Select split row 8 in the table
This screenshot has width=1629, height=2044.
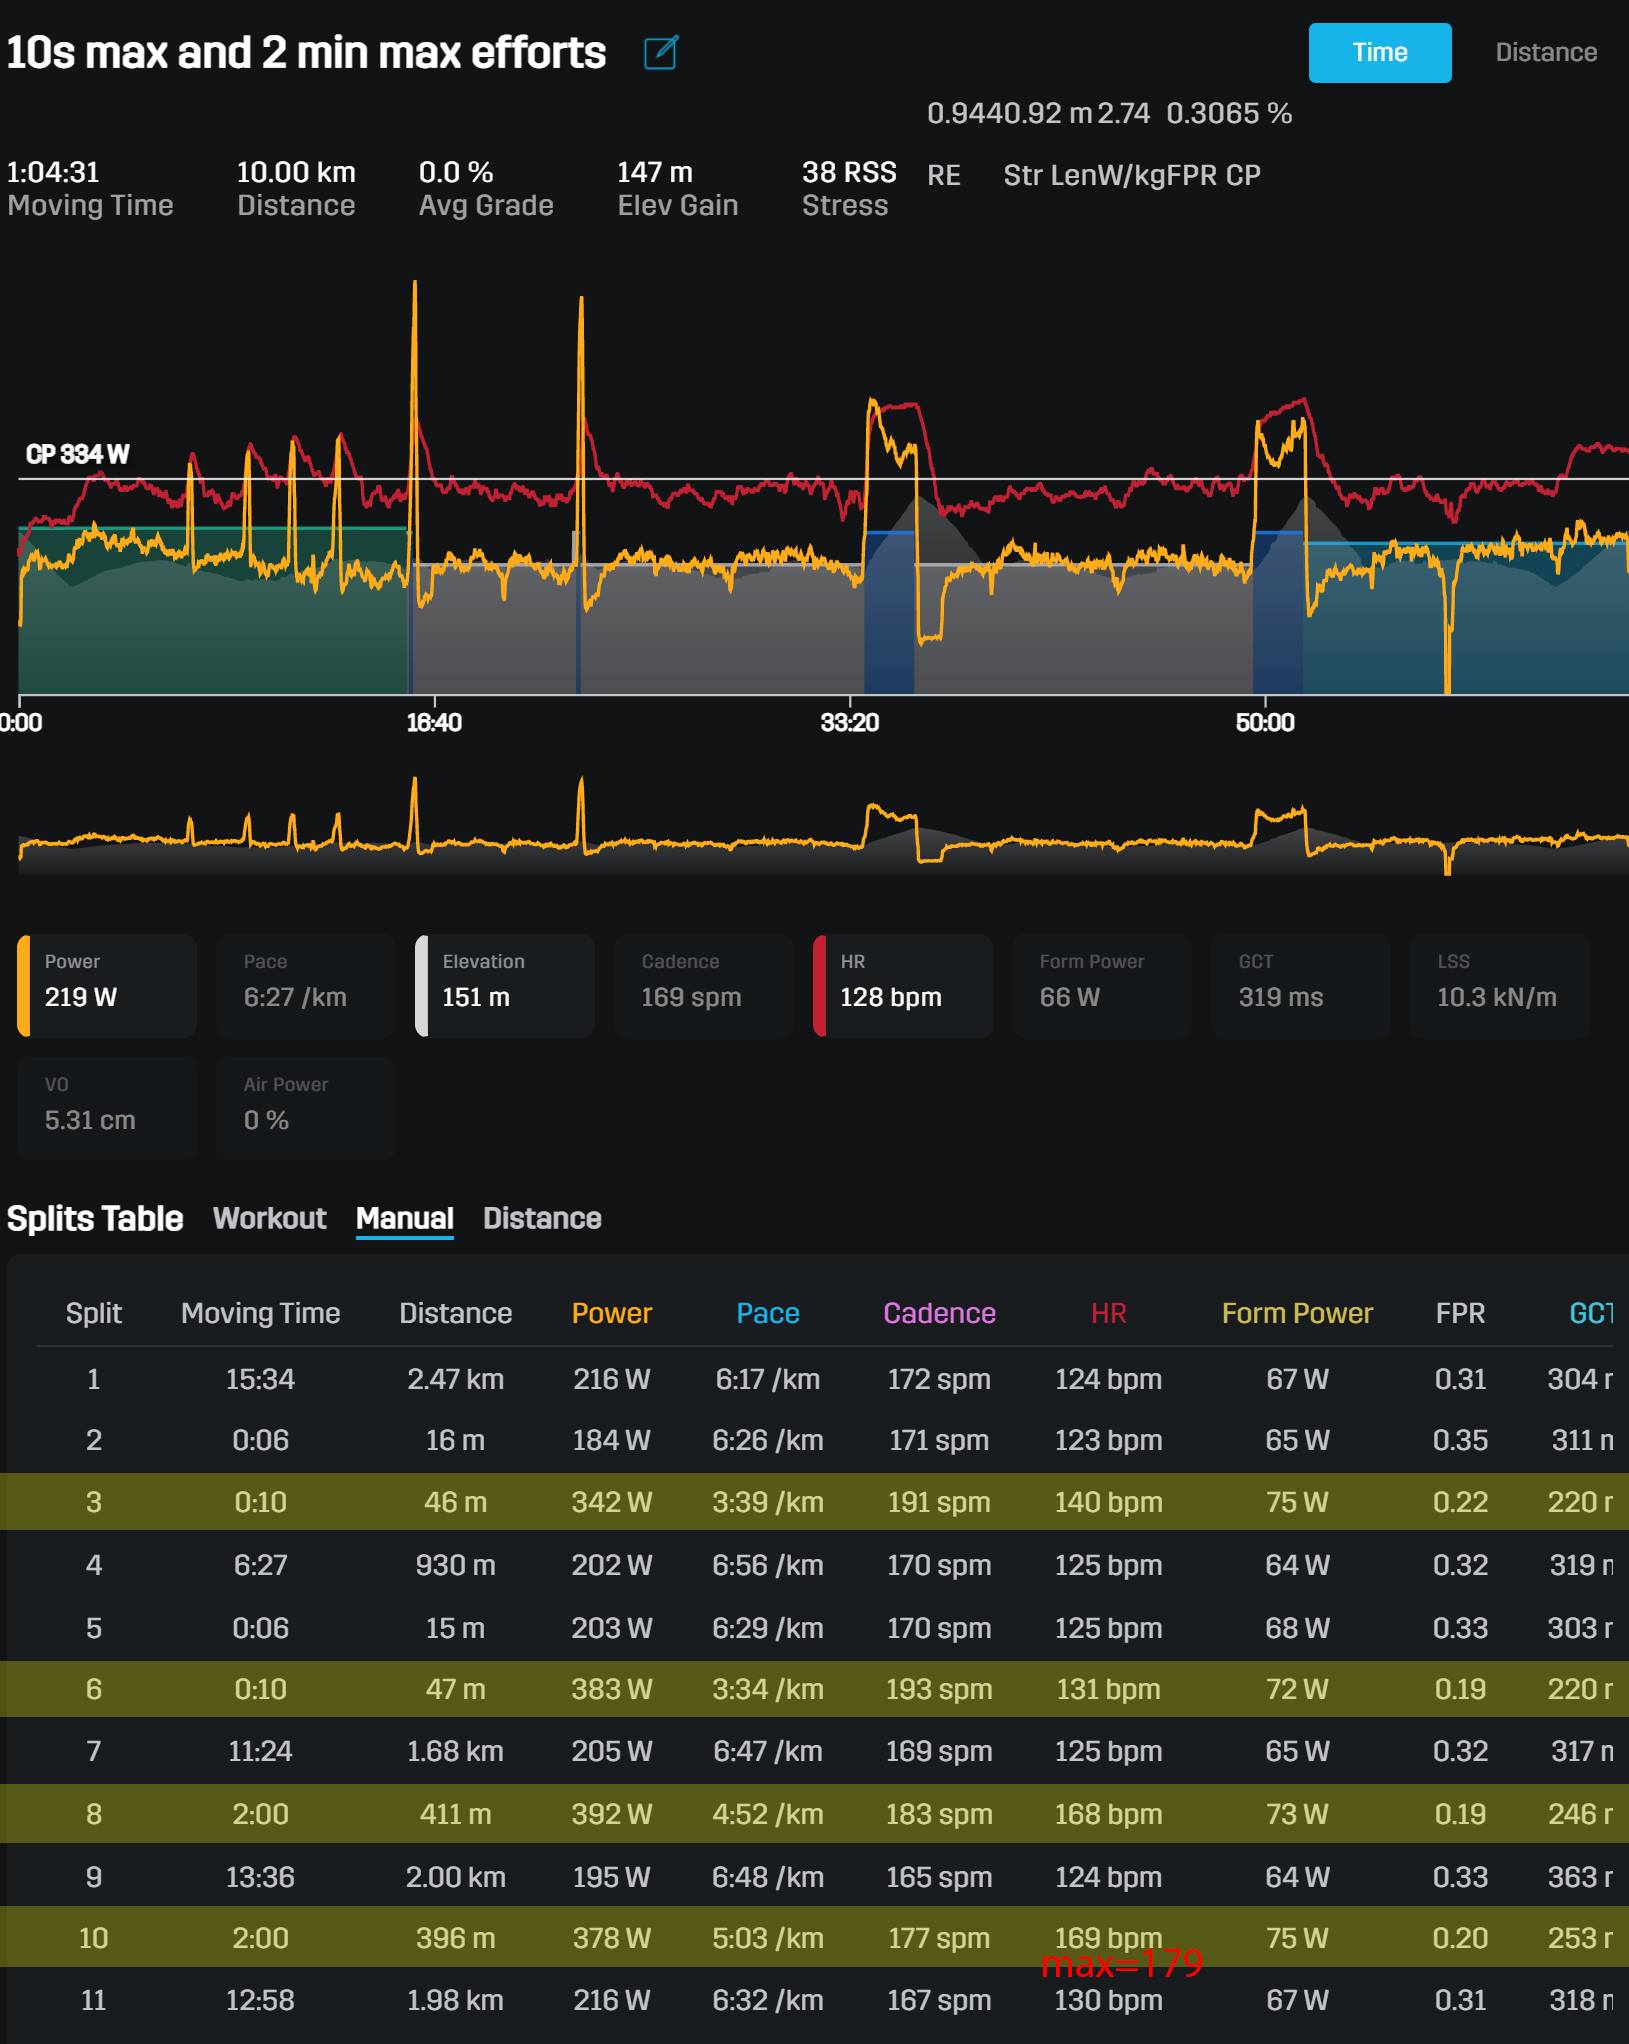pos(814,1814)
